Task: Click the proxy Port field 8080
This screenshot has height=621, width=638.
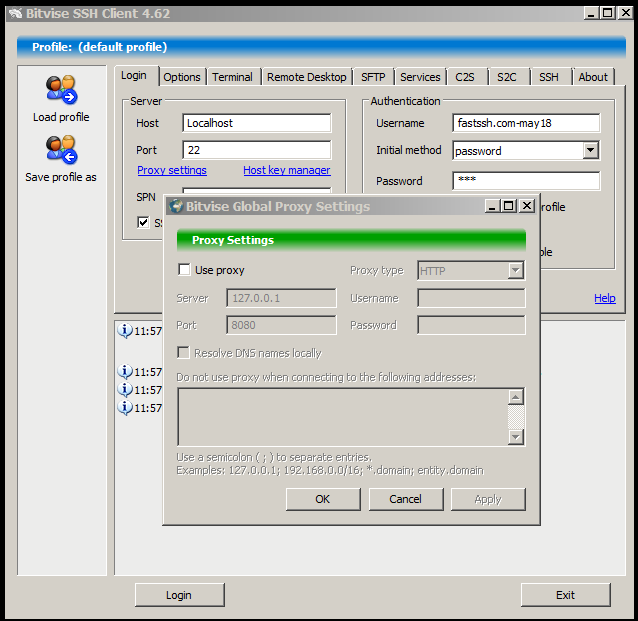Action: pos(281,325)
